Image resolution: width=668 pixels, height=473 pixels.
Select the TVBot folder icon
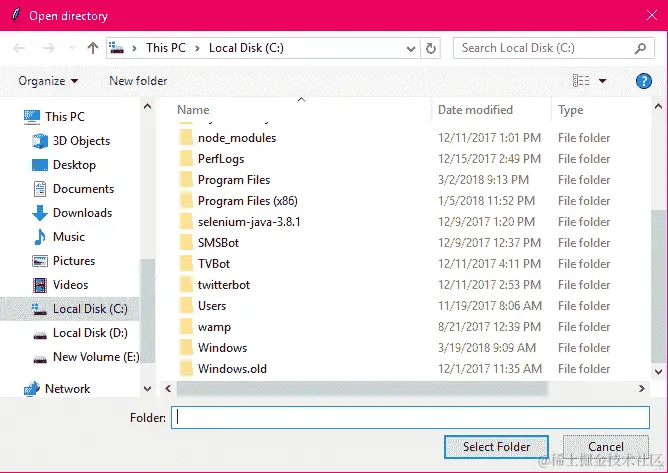(x=186, y=263)
